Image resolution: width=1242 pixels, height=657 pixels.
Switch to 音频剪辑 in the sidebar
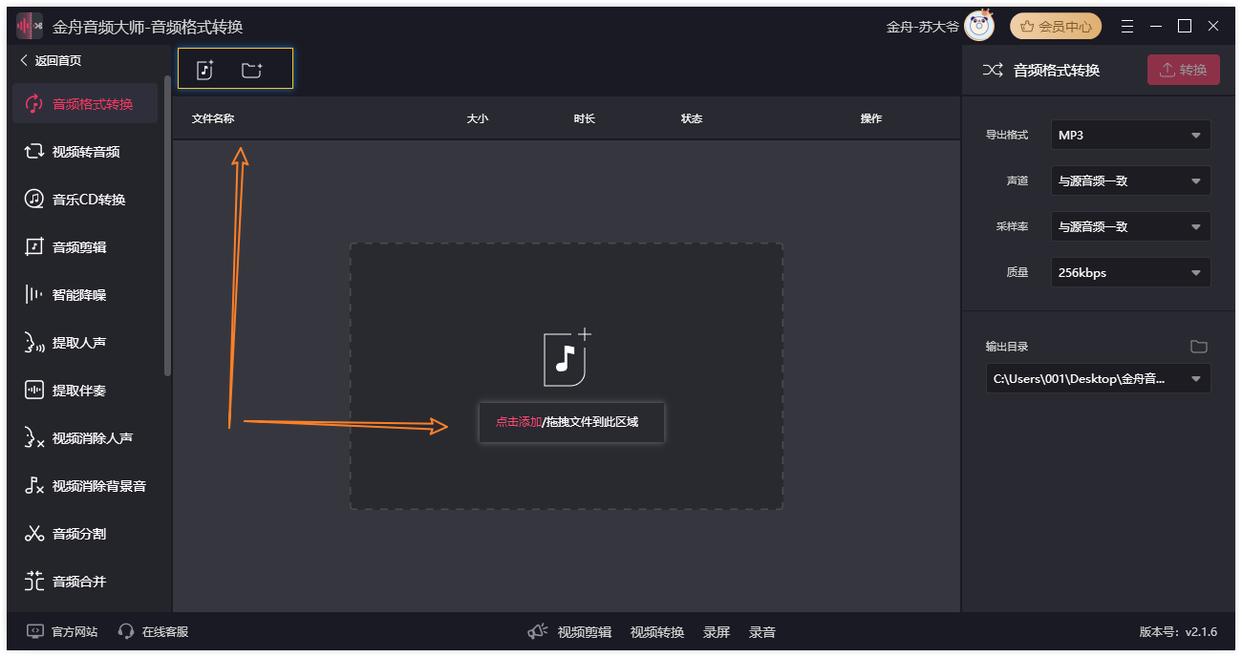[x=79, y=247]
